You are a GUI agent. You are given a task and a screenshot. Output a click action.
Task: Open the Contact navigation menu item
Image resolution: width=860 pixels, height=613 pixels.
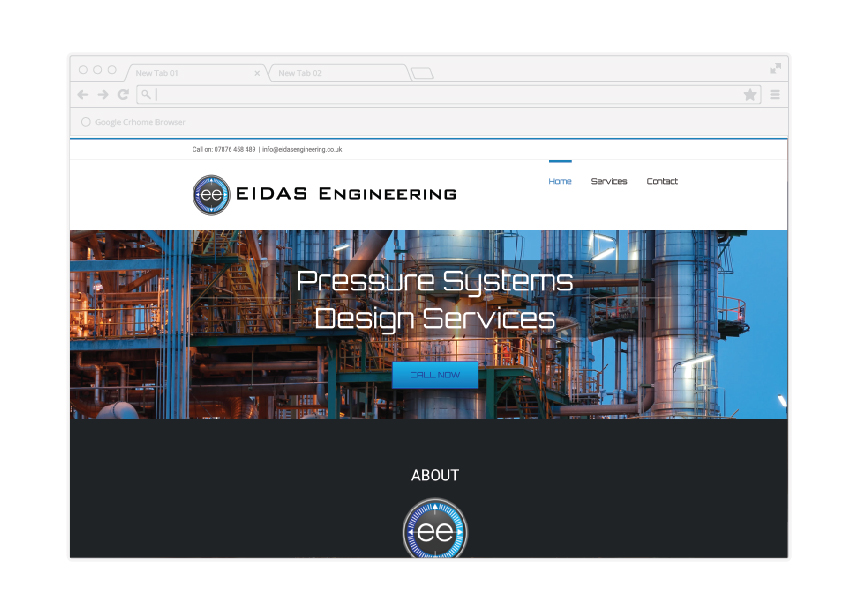(662, 181)
